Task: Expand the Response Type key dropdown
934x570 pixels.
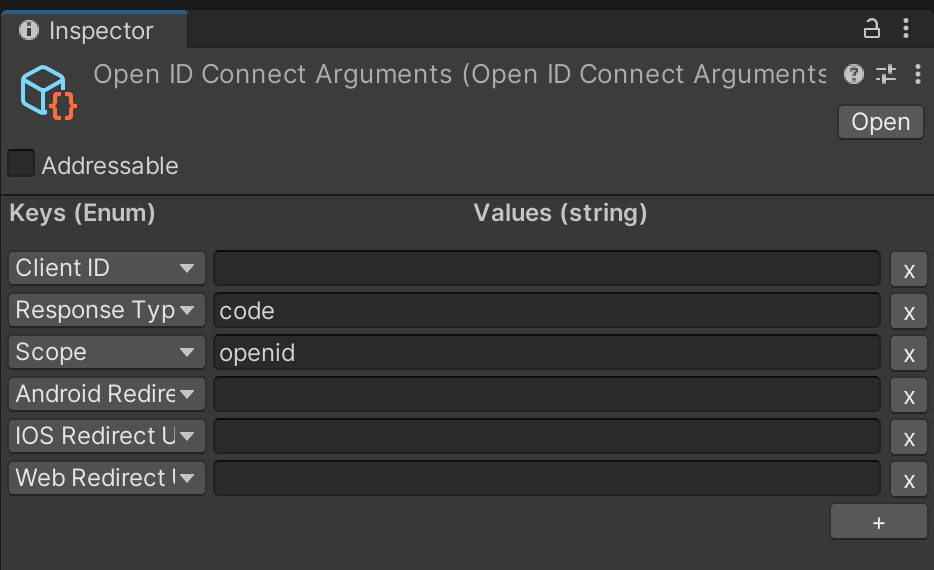Action: pos(107,310)
